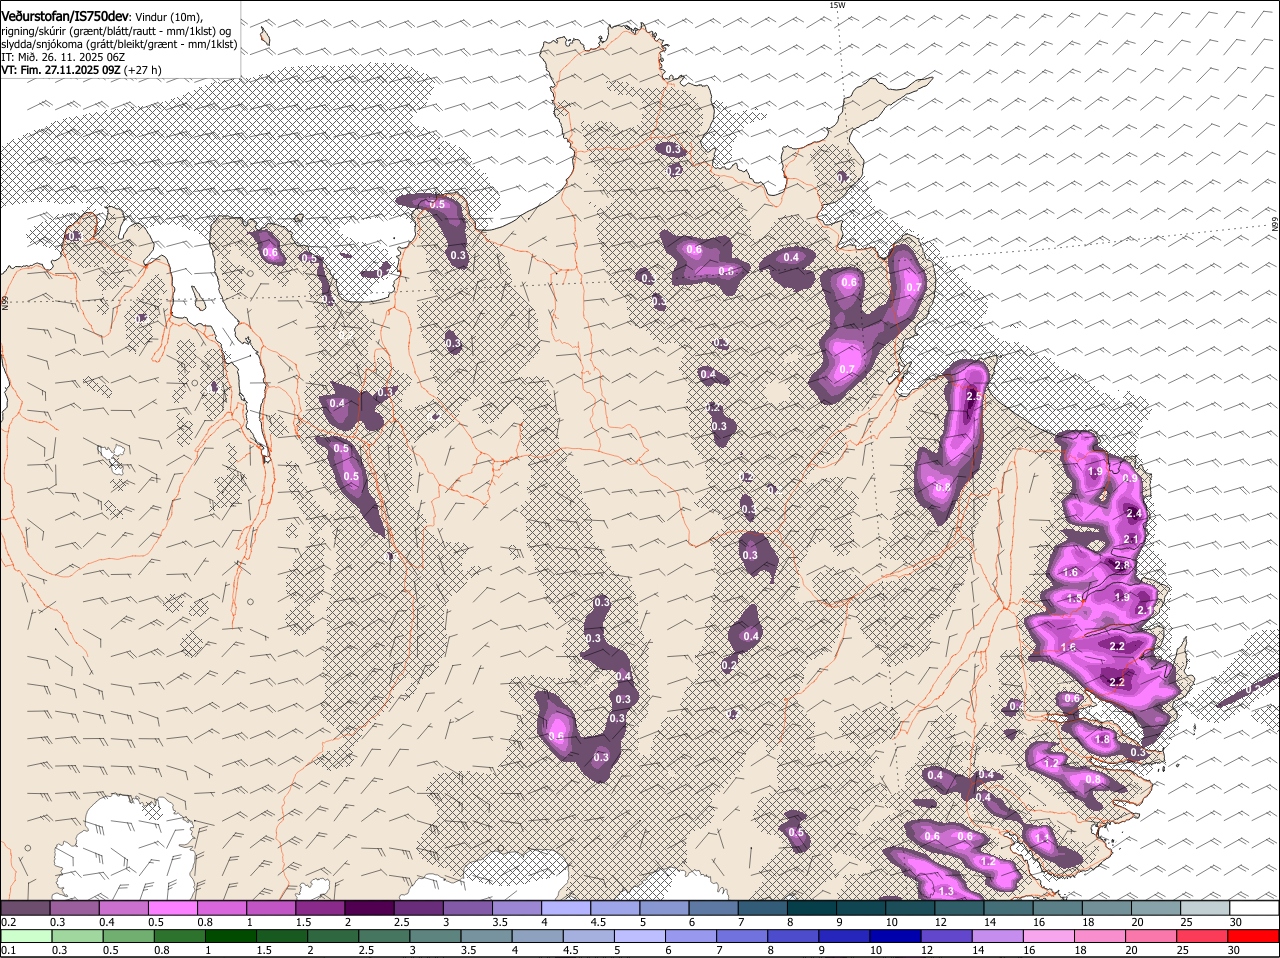Select the "1.3" precipitation value on the map
The image size is (1280, 958).
pos(946,890)
